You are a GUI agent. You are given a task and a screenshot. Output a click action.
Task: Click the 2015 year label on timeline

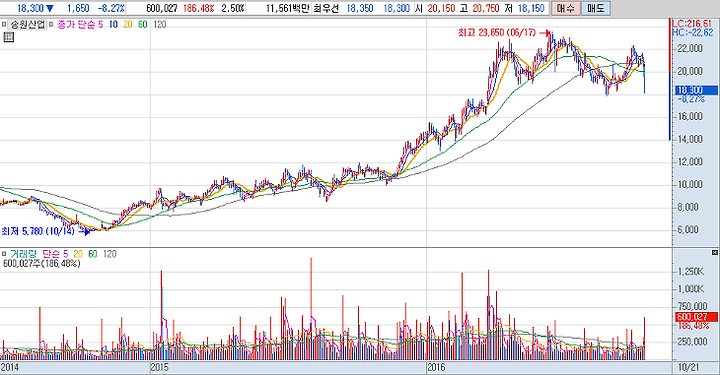click(160, 368)
